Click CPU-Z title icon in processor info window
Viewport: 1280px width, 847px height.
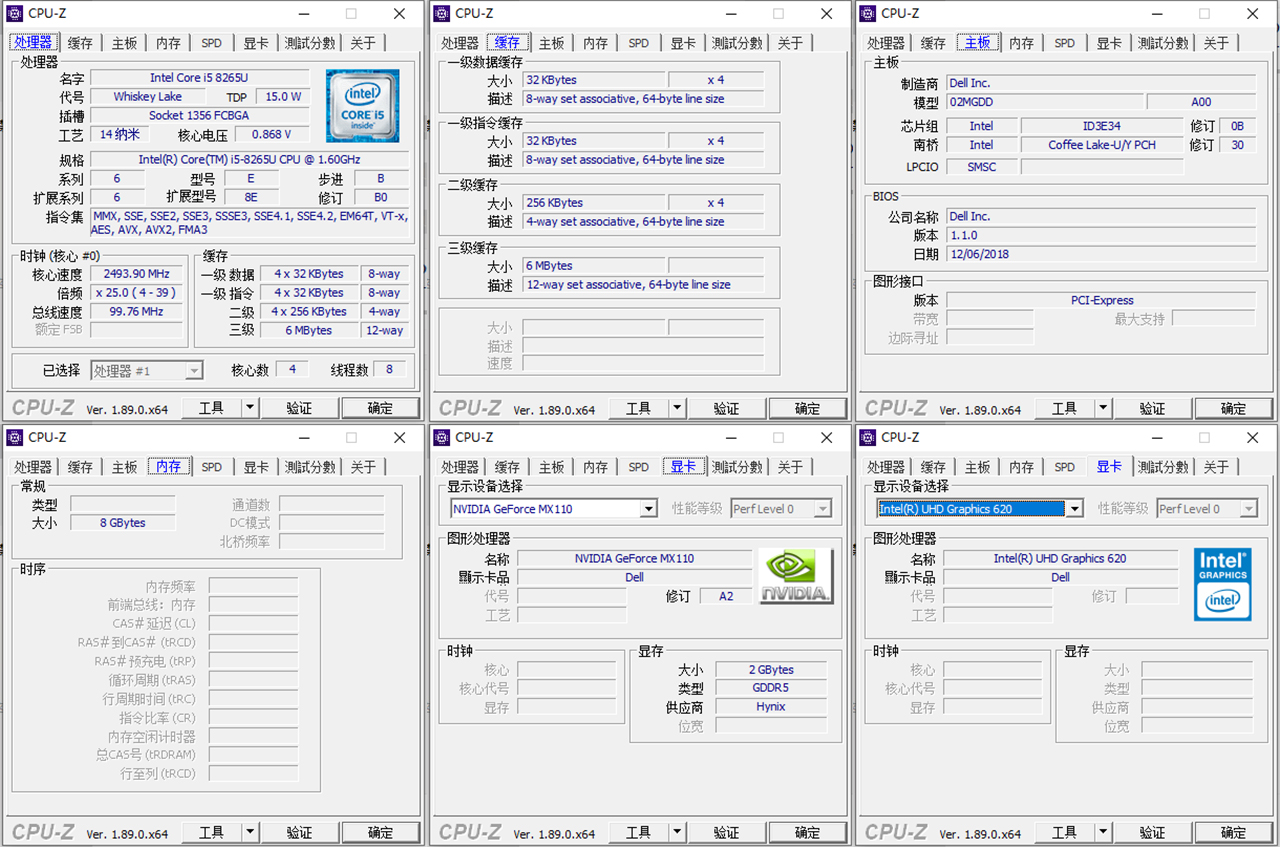coord(15,13)
